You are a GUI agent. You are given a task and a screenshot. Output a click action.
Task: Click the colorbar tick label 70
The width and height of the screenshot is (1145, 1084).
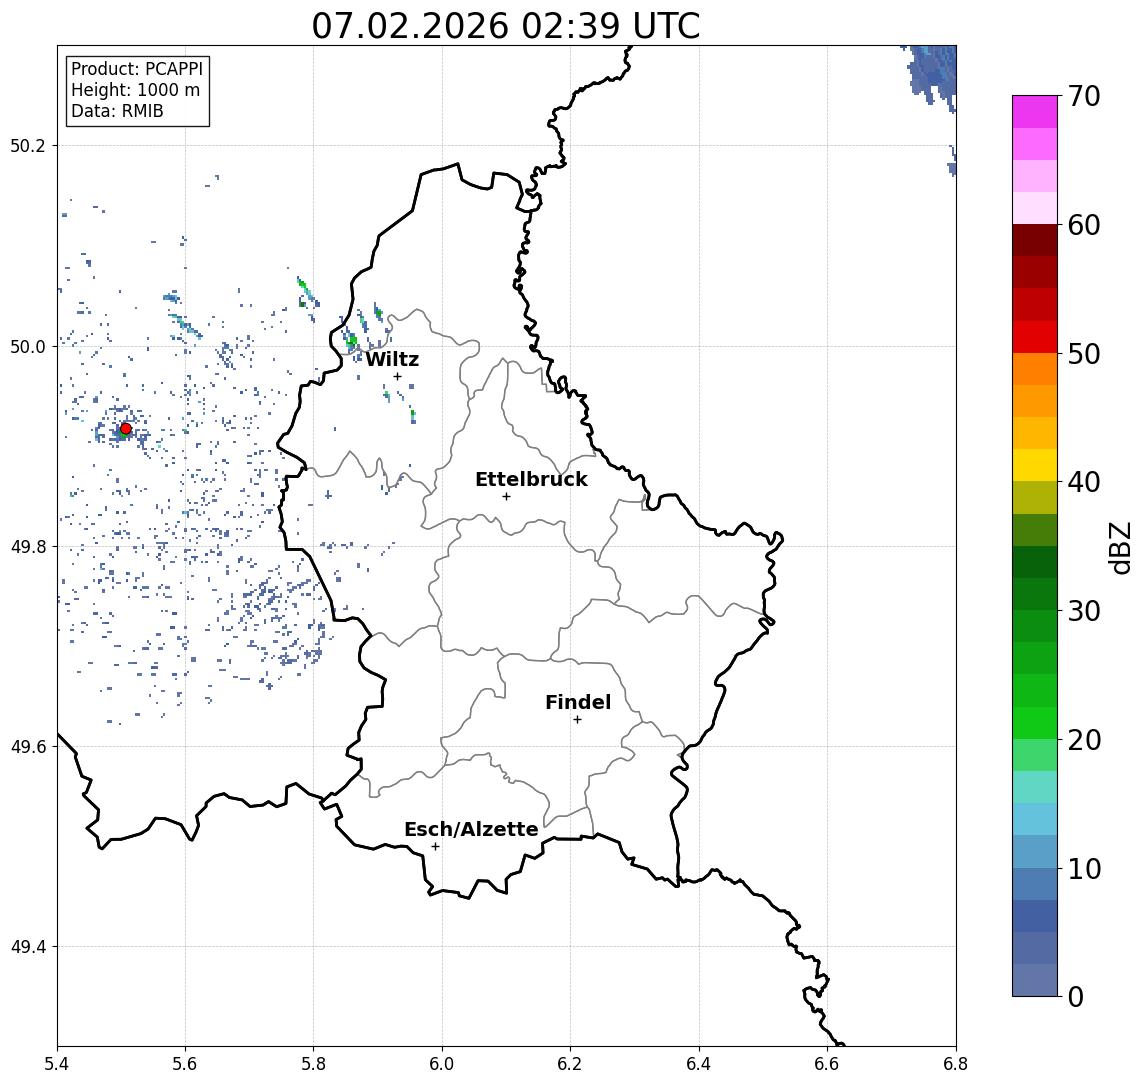[x=1084, y=96]
